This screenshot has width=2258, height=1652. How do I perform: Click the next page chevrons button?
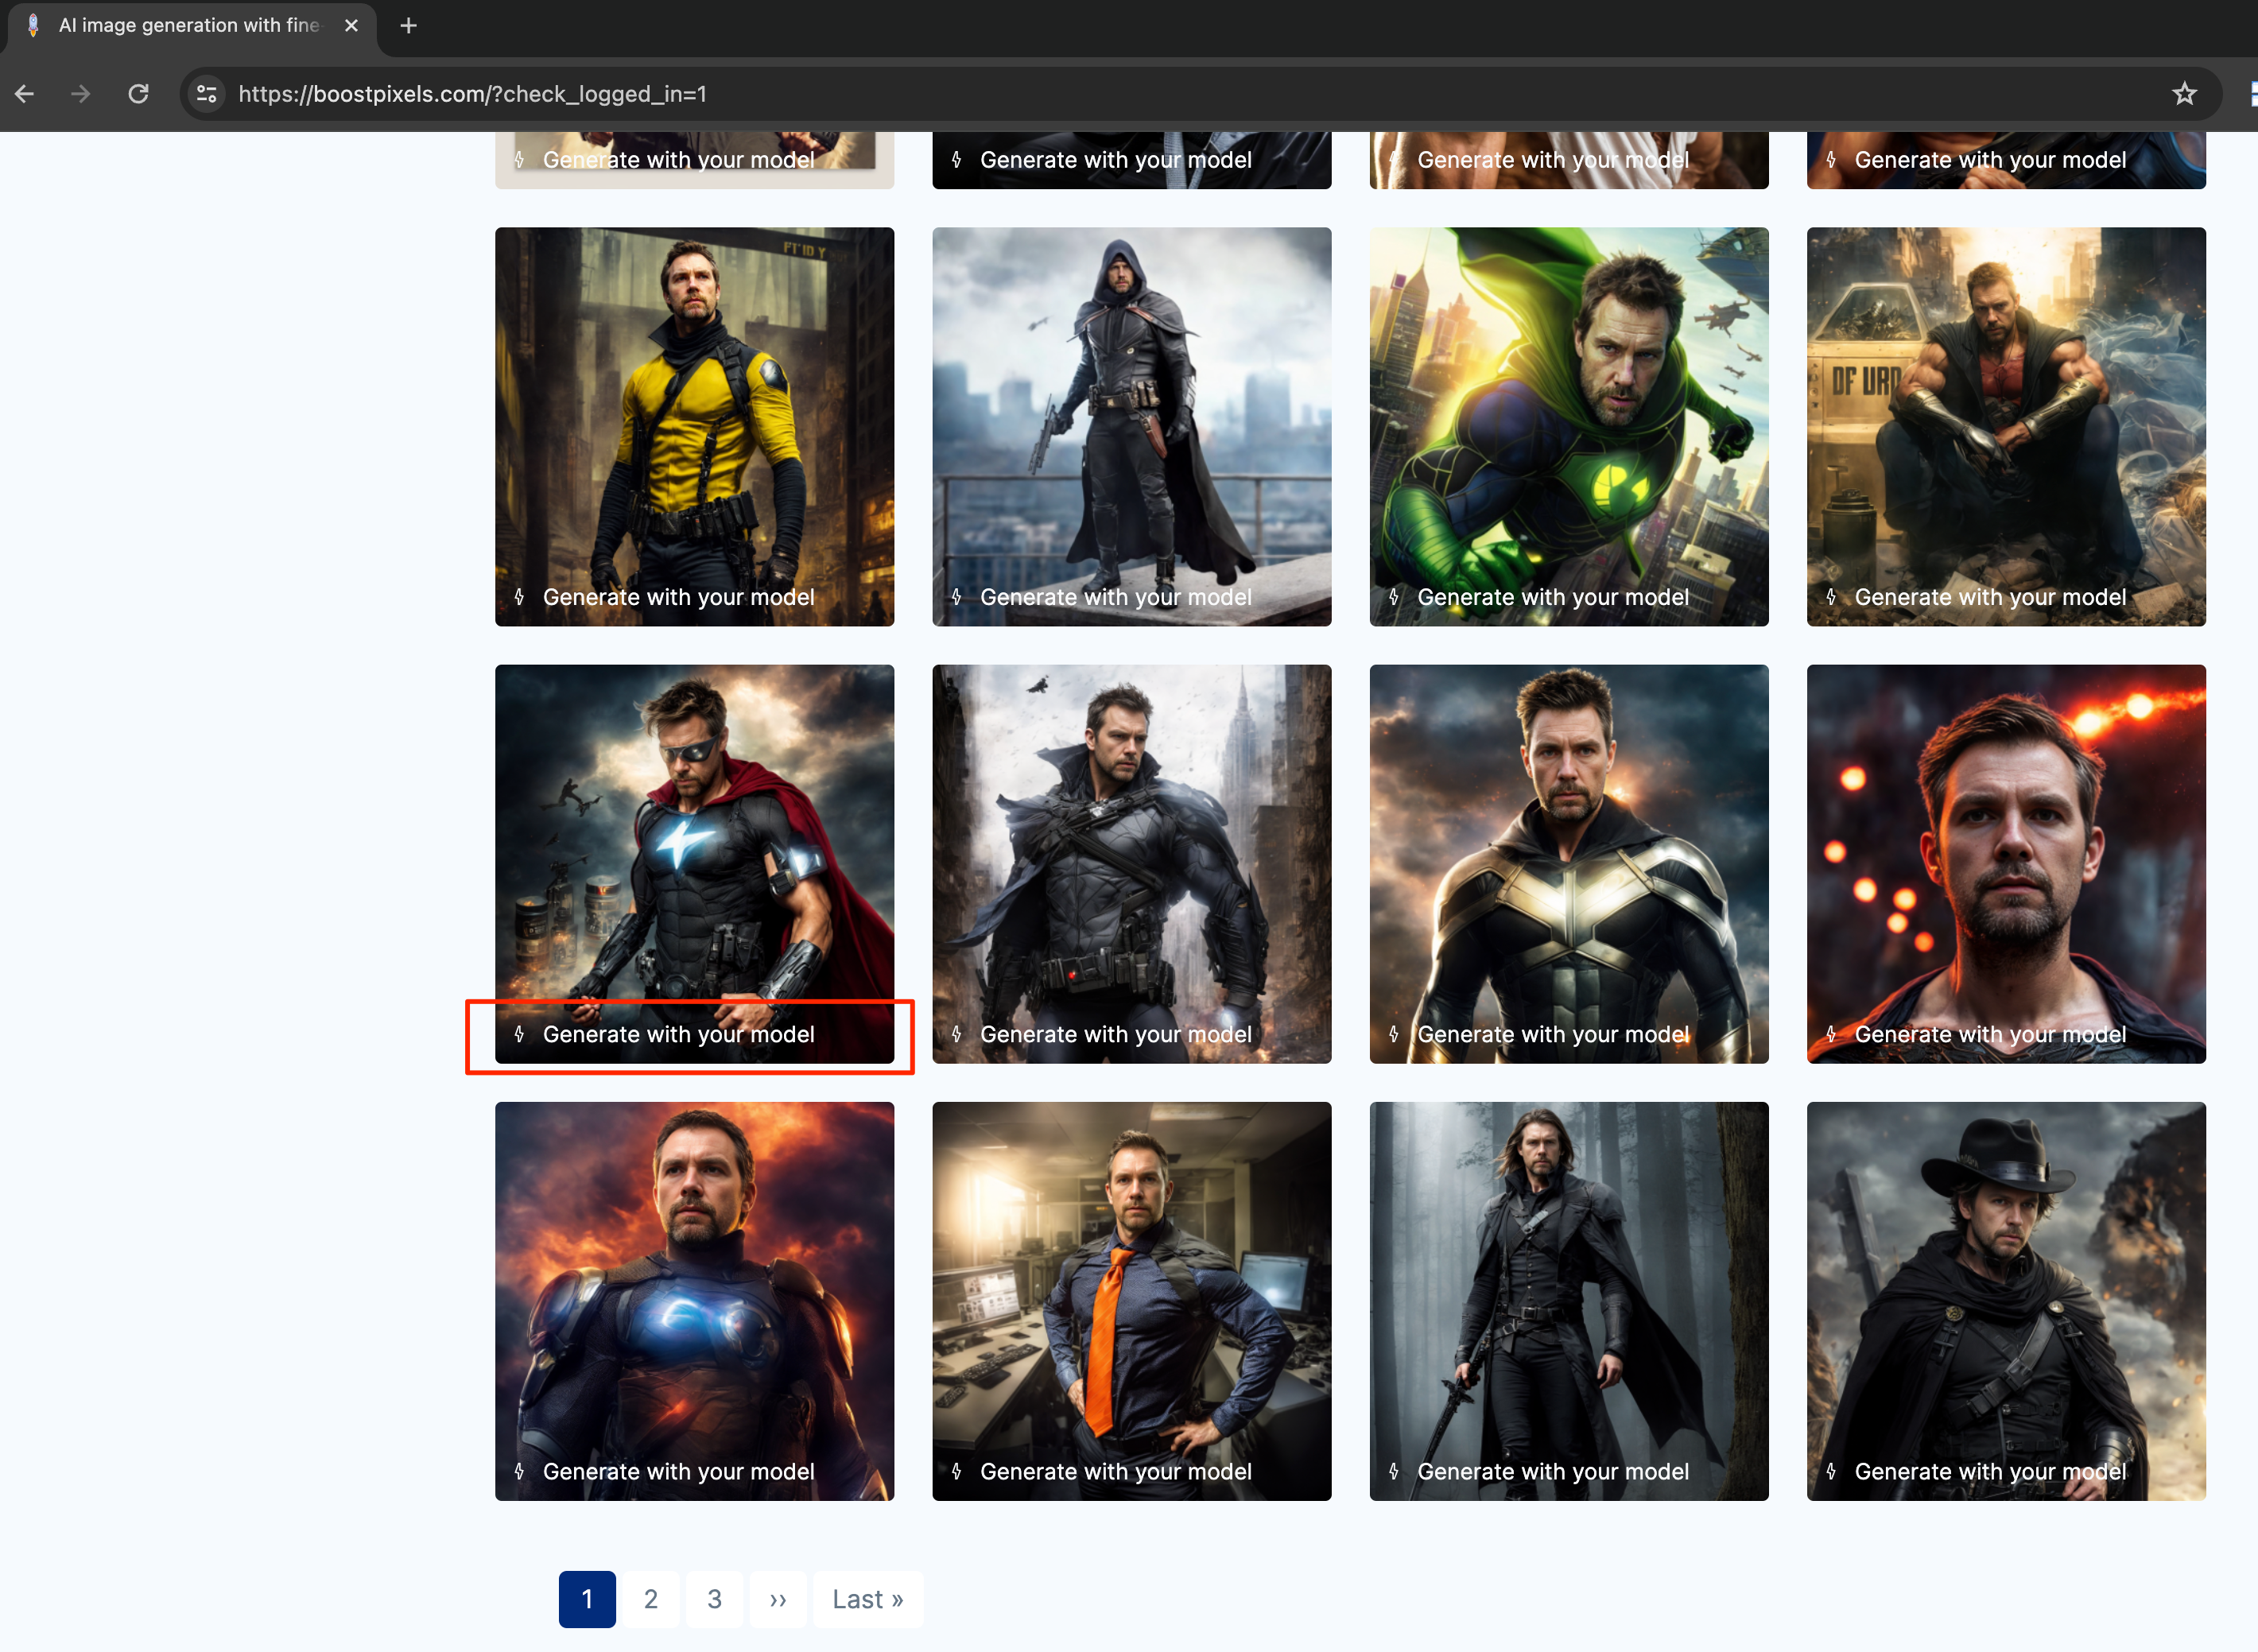[778, 1599]
